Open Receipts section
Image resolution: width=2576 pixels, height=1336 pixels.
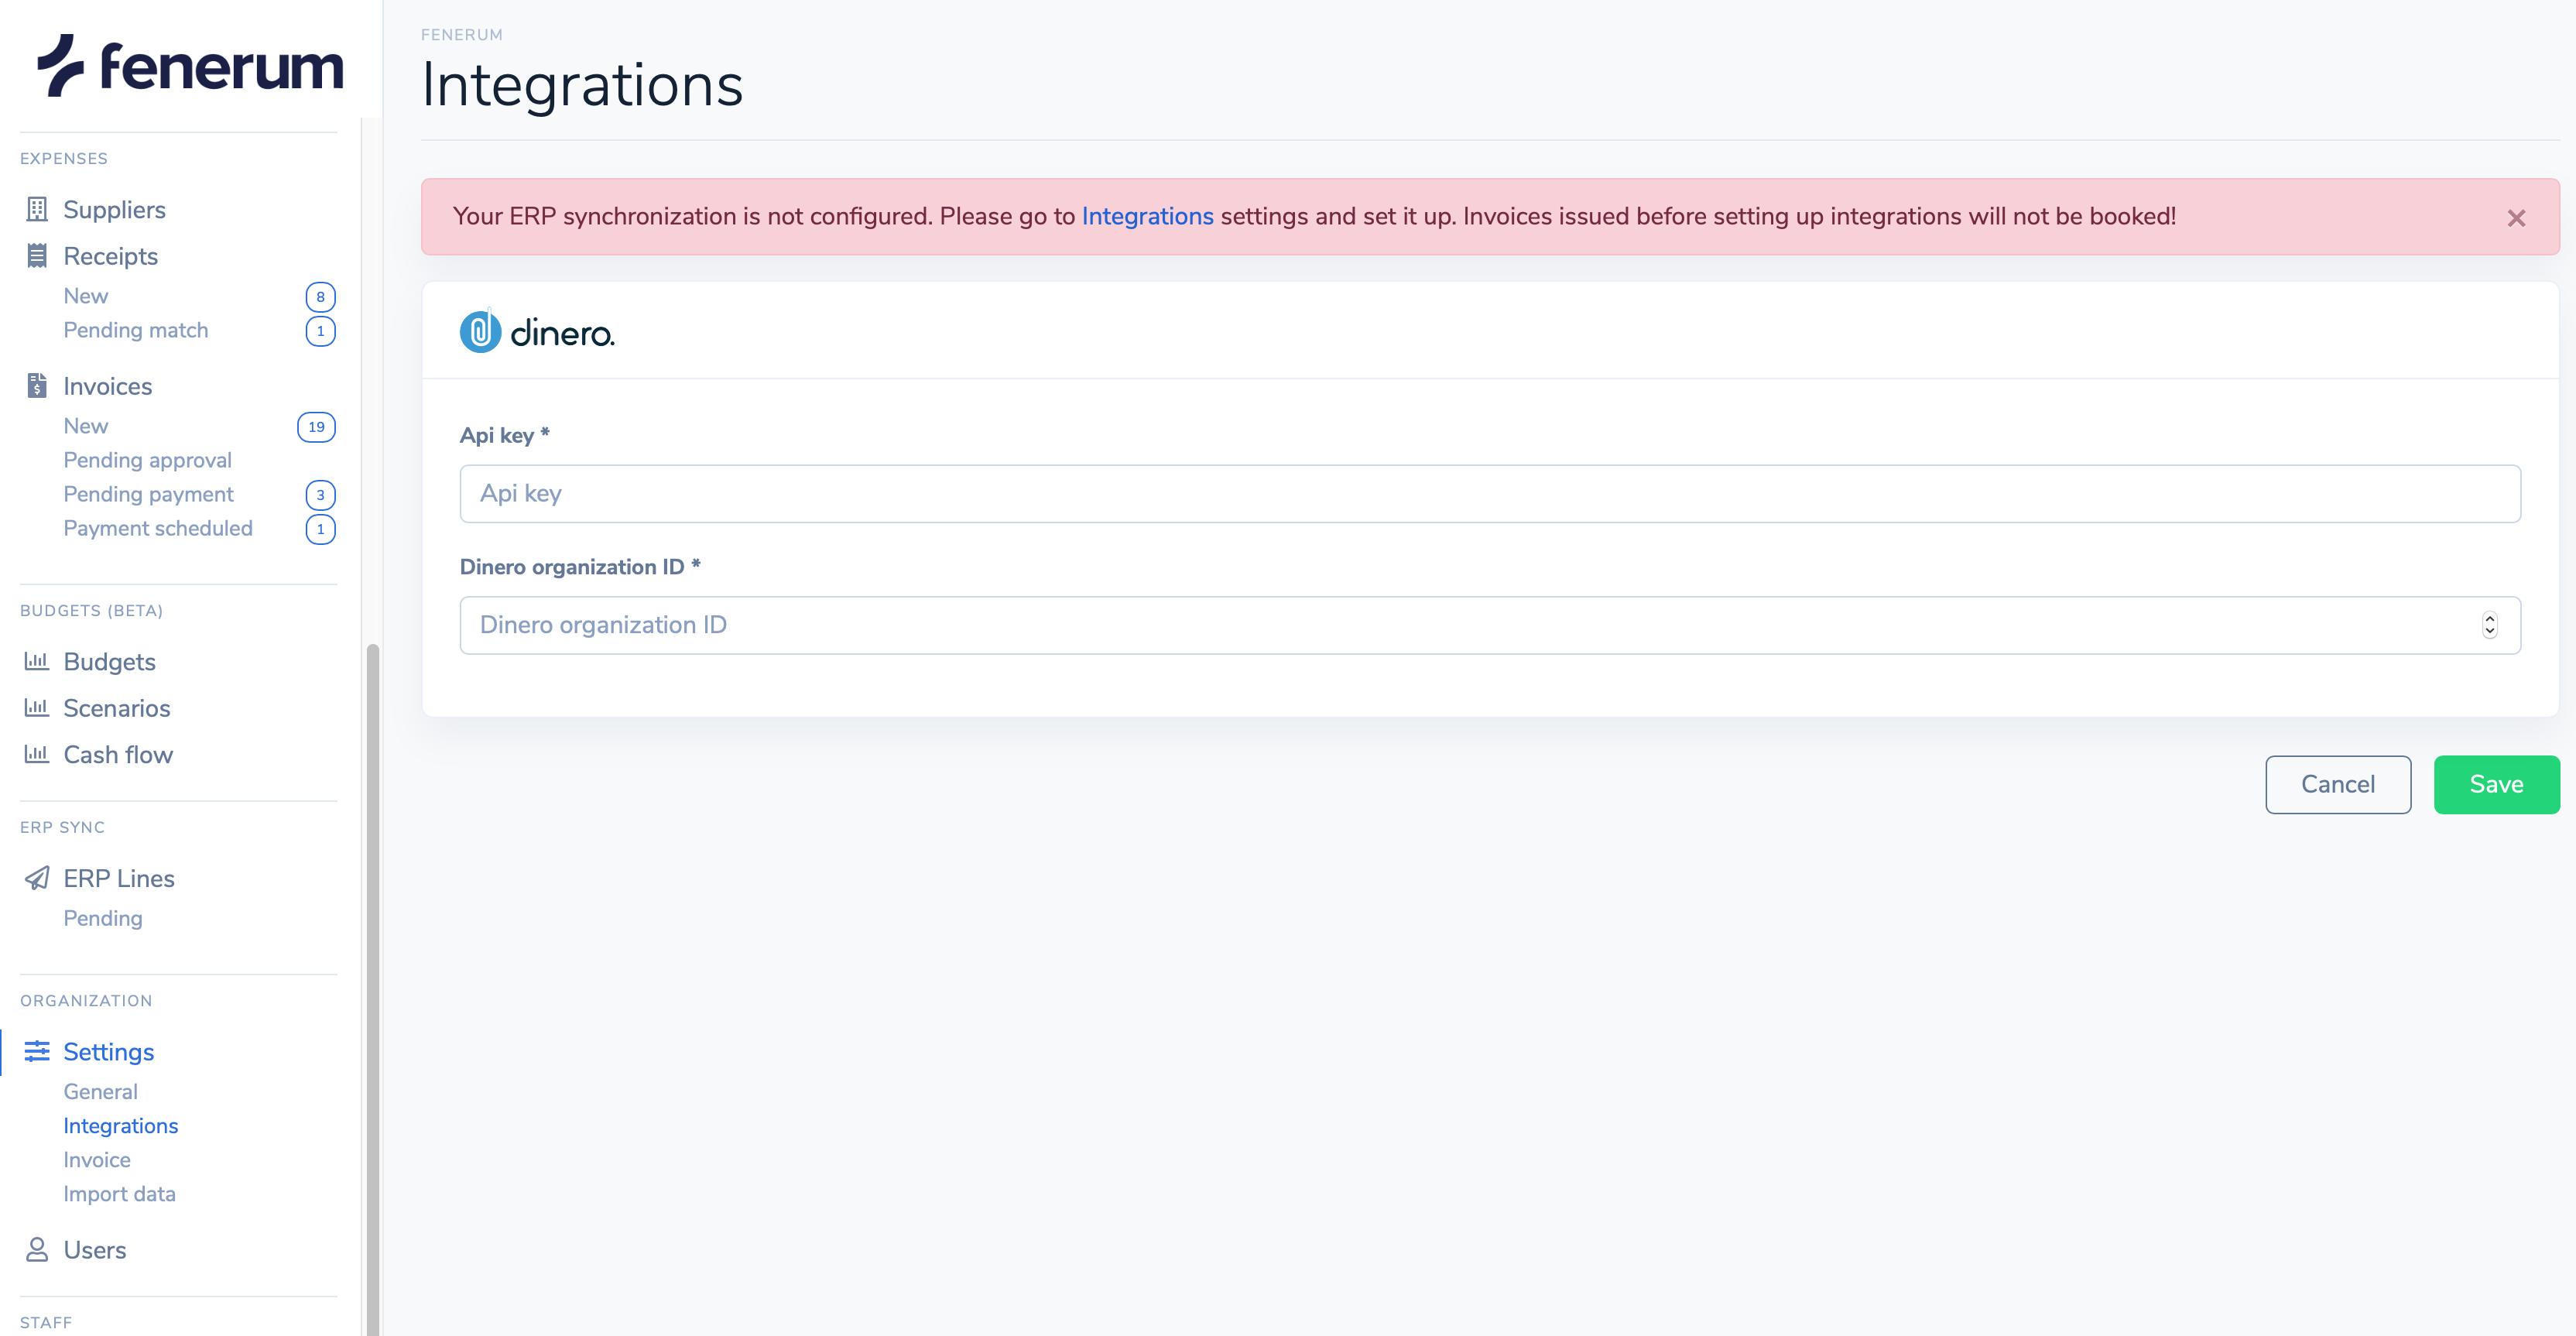tap(110, 256)
